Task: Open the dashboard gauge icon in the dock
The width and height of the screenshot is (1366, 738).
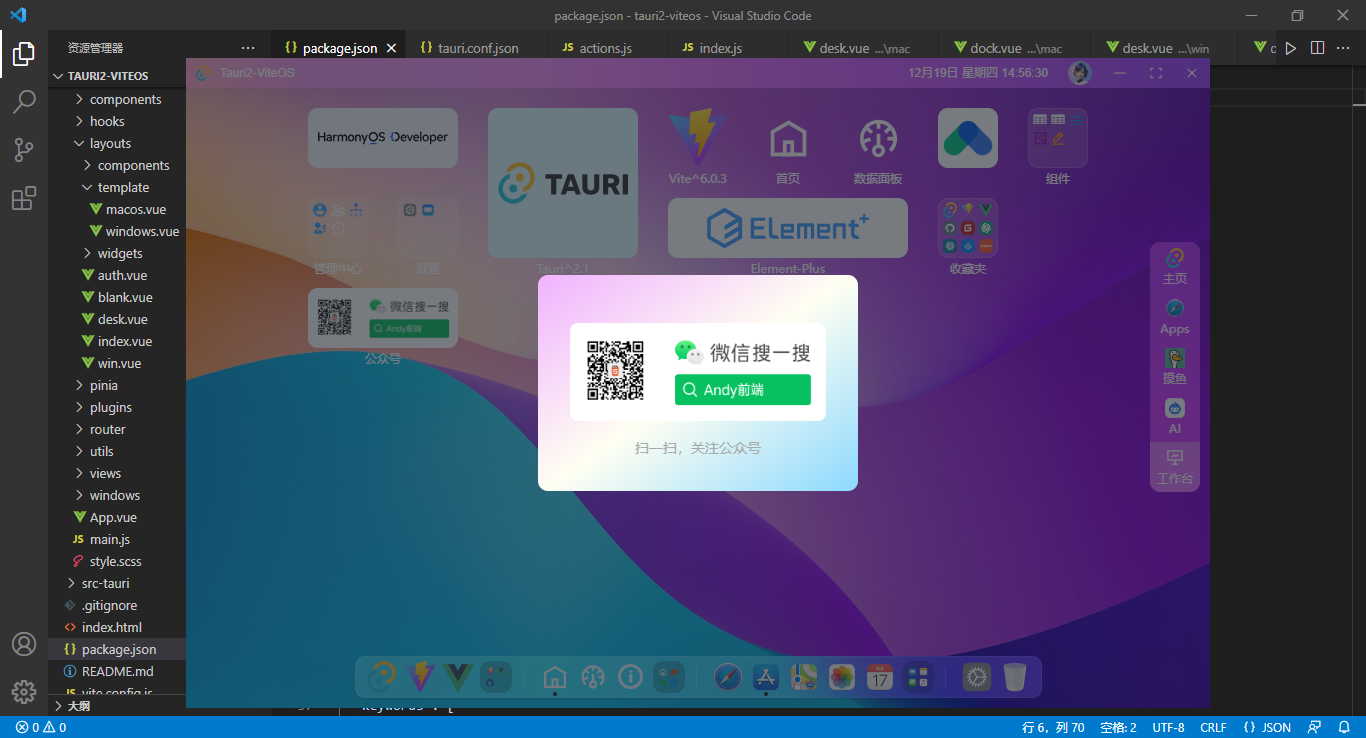Action: tap(593, 677)
